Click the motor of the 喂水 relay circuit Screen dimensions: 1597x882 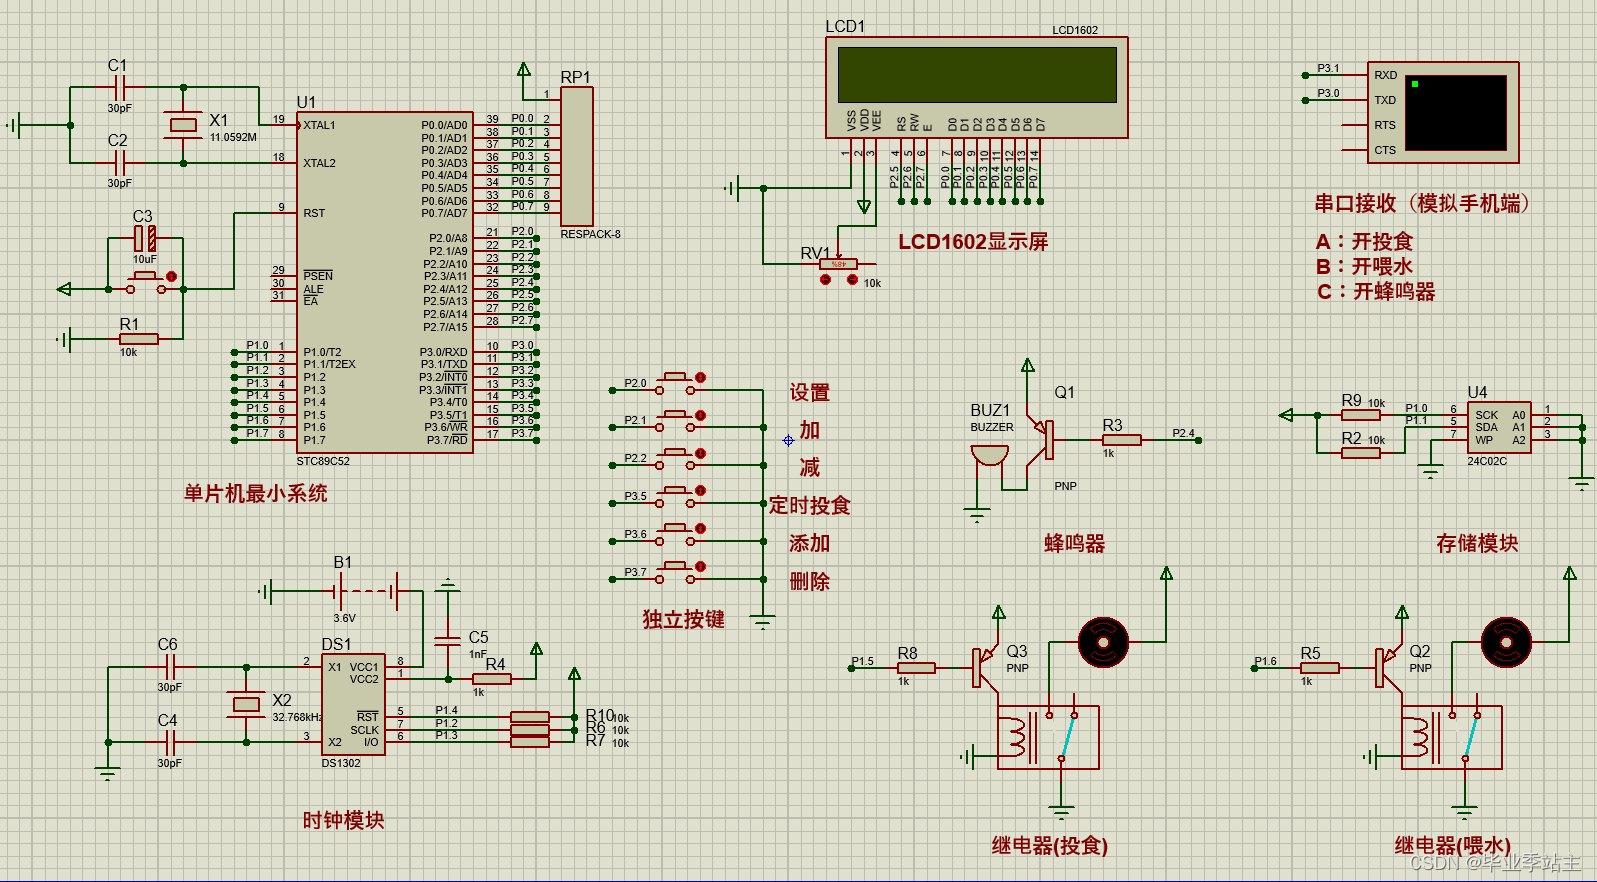click(1506, 642)
